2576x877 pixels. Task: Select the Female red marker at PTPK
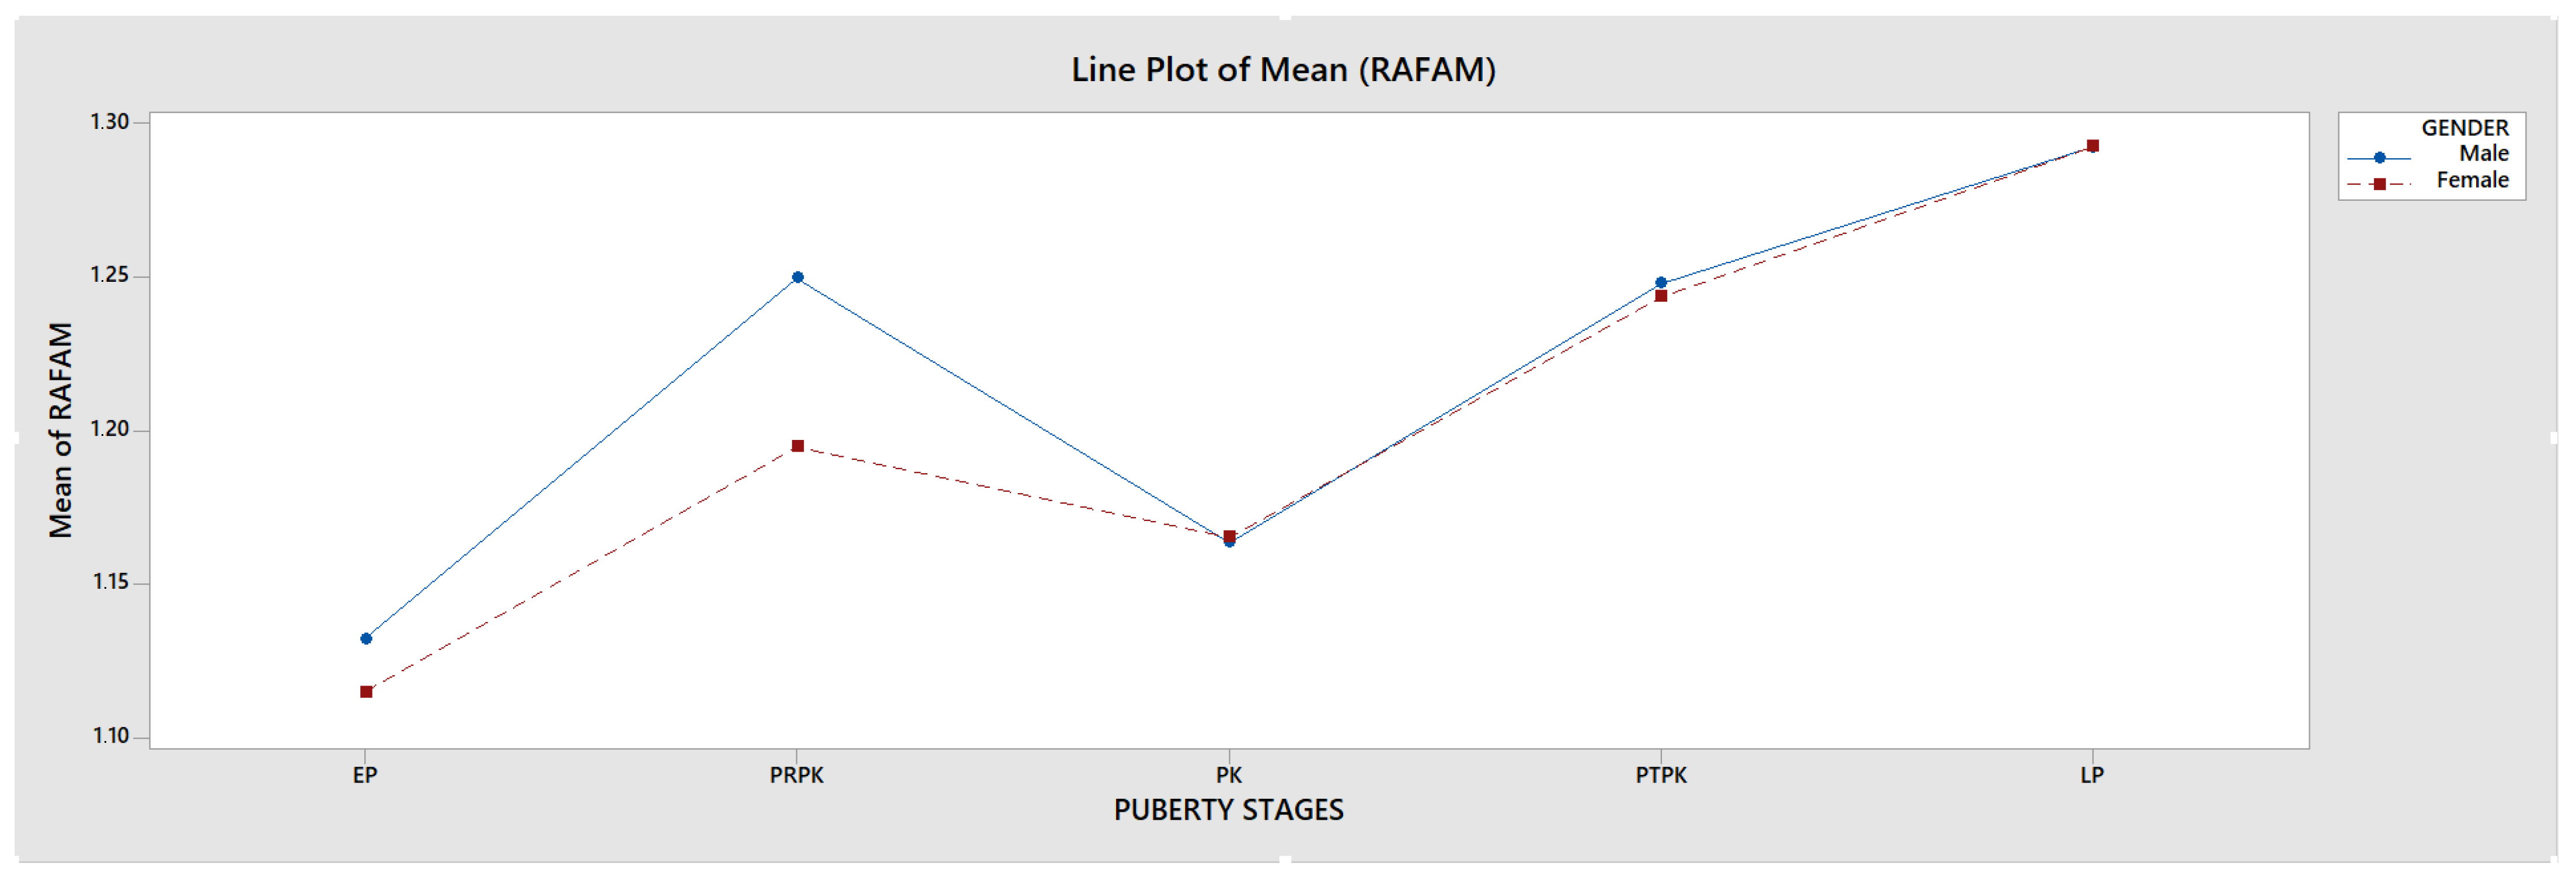point(1661,296)
